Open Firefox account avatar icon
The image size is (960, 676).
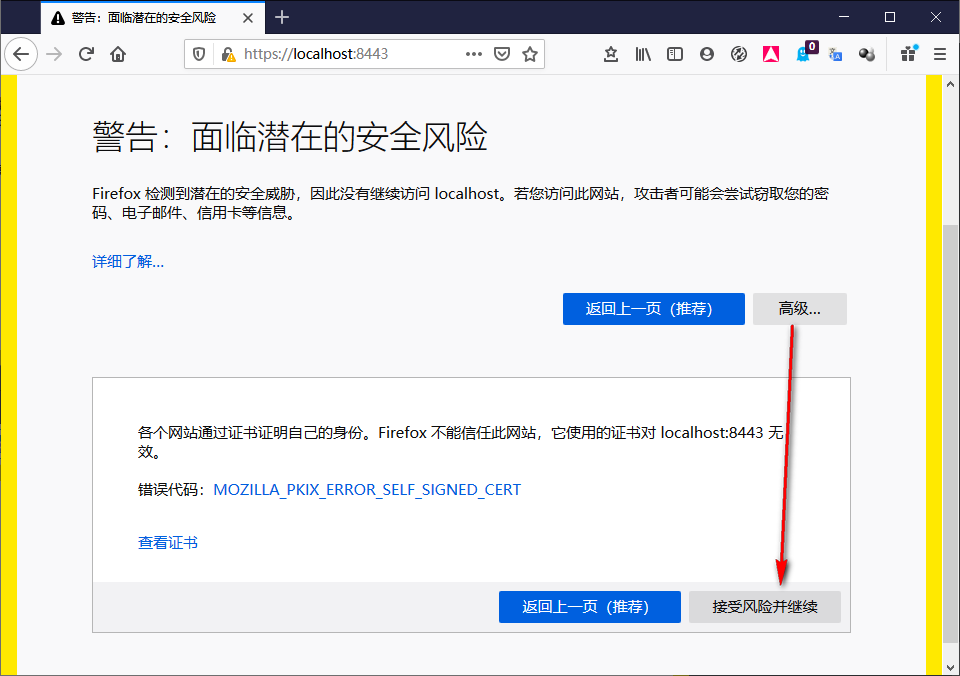pyautogui.click(x=707, y=54)
